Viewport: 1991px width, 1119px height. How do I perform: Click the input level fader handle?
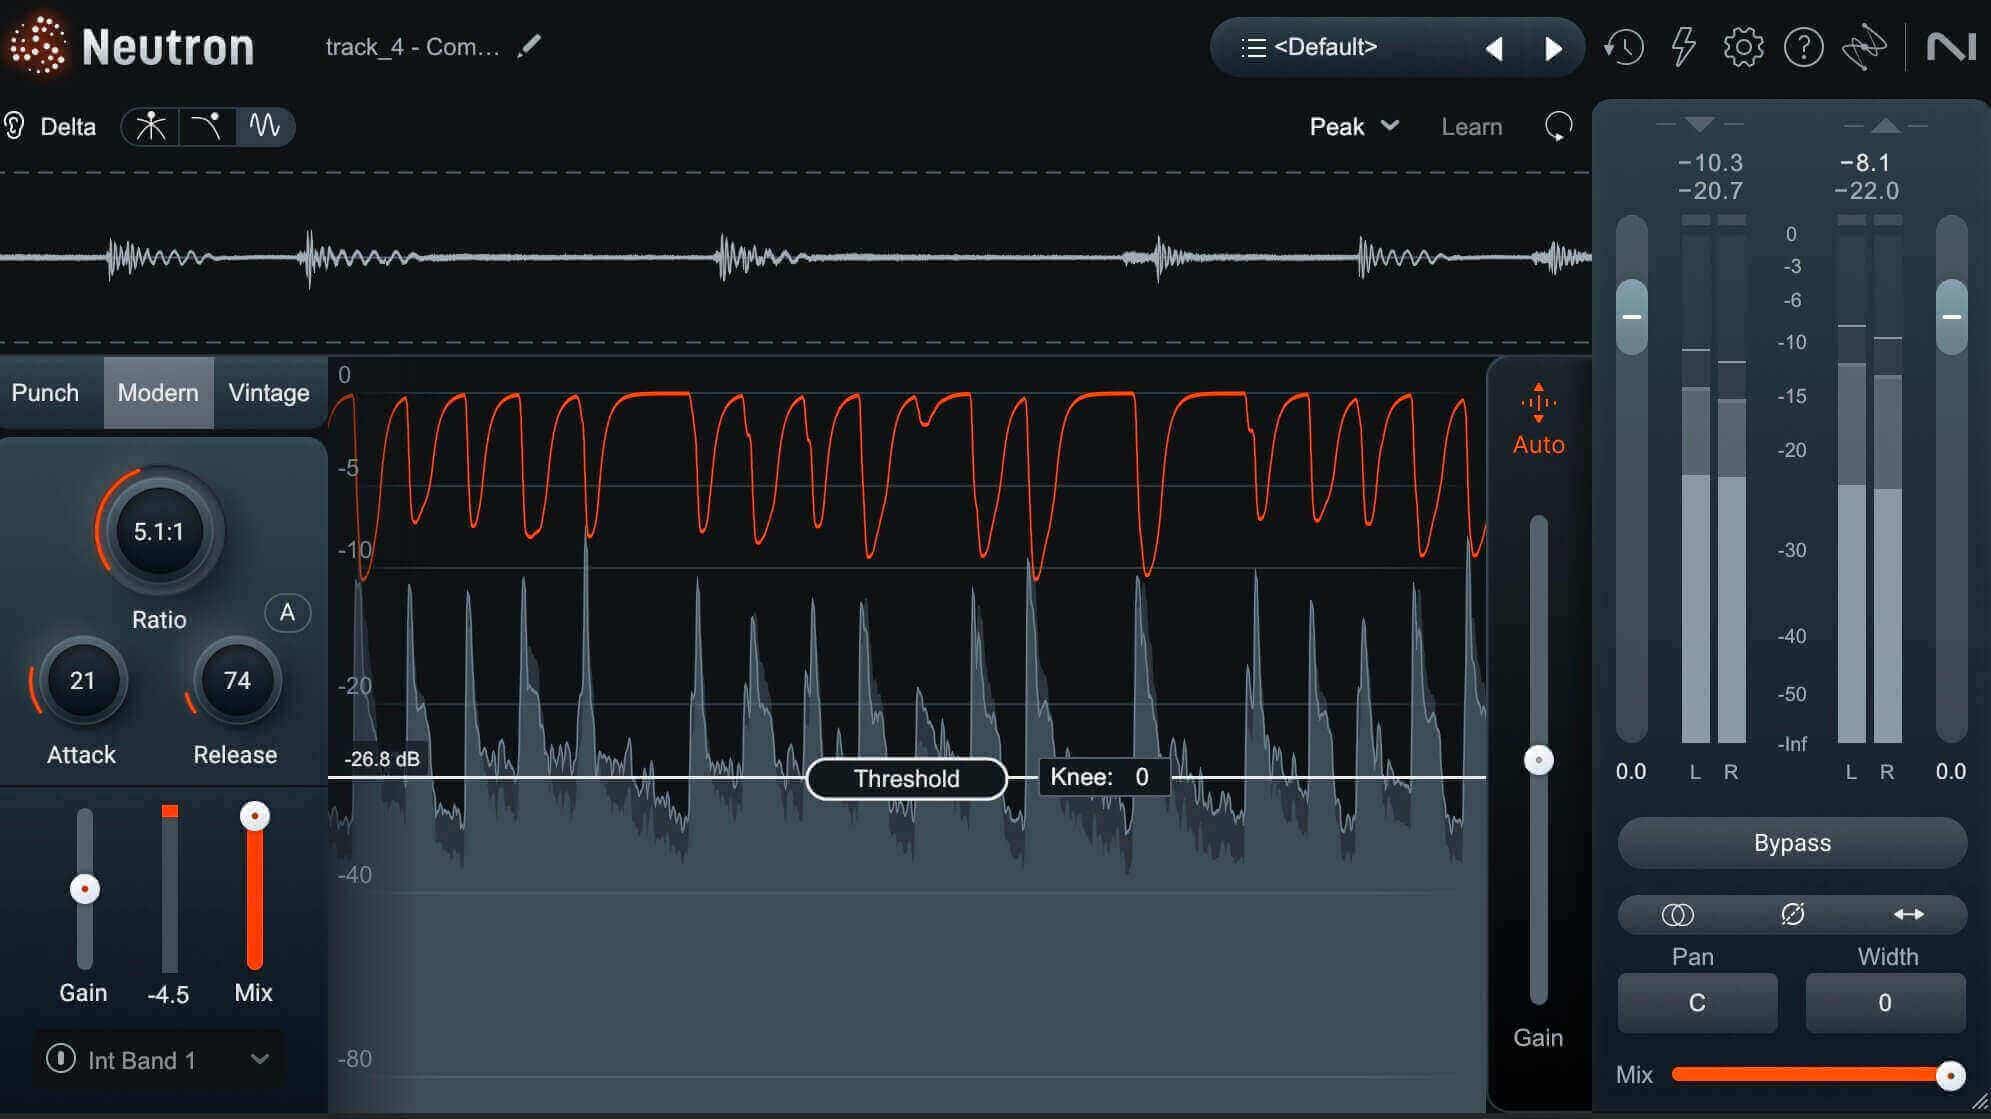tap(1631, 317)
